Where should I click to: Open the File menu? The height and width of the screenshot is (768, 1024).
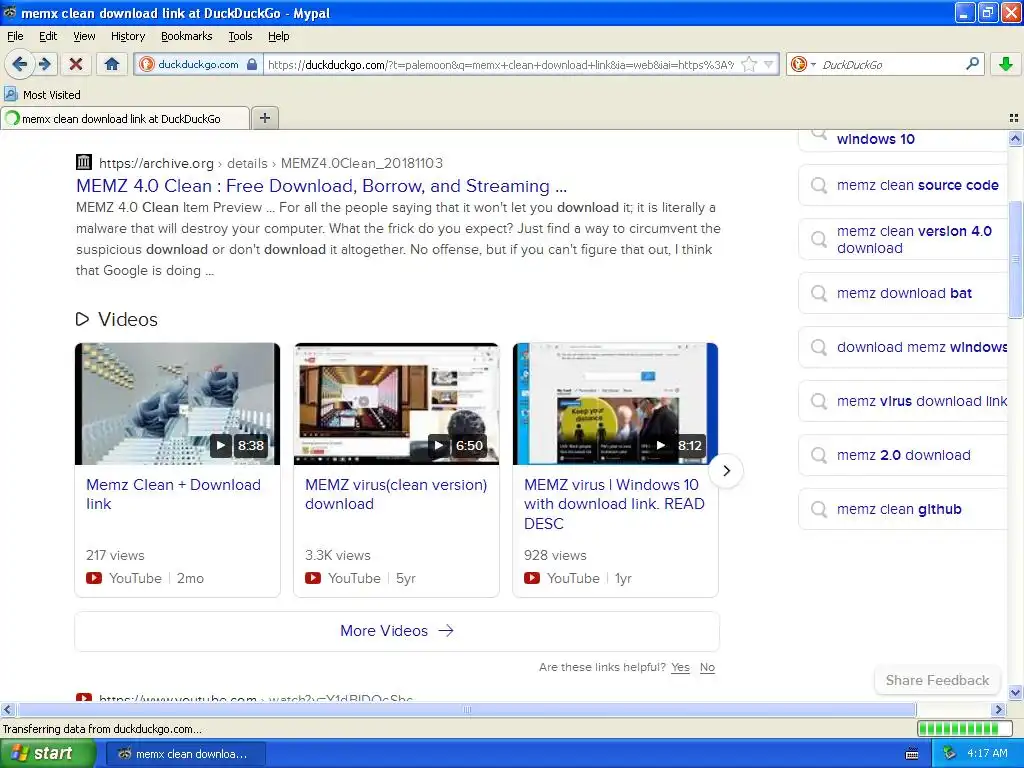[15, 36]
